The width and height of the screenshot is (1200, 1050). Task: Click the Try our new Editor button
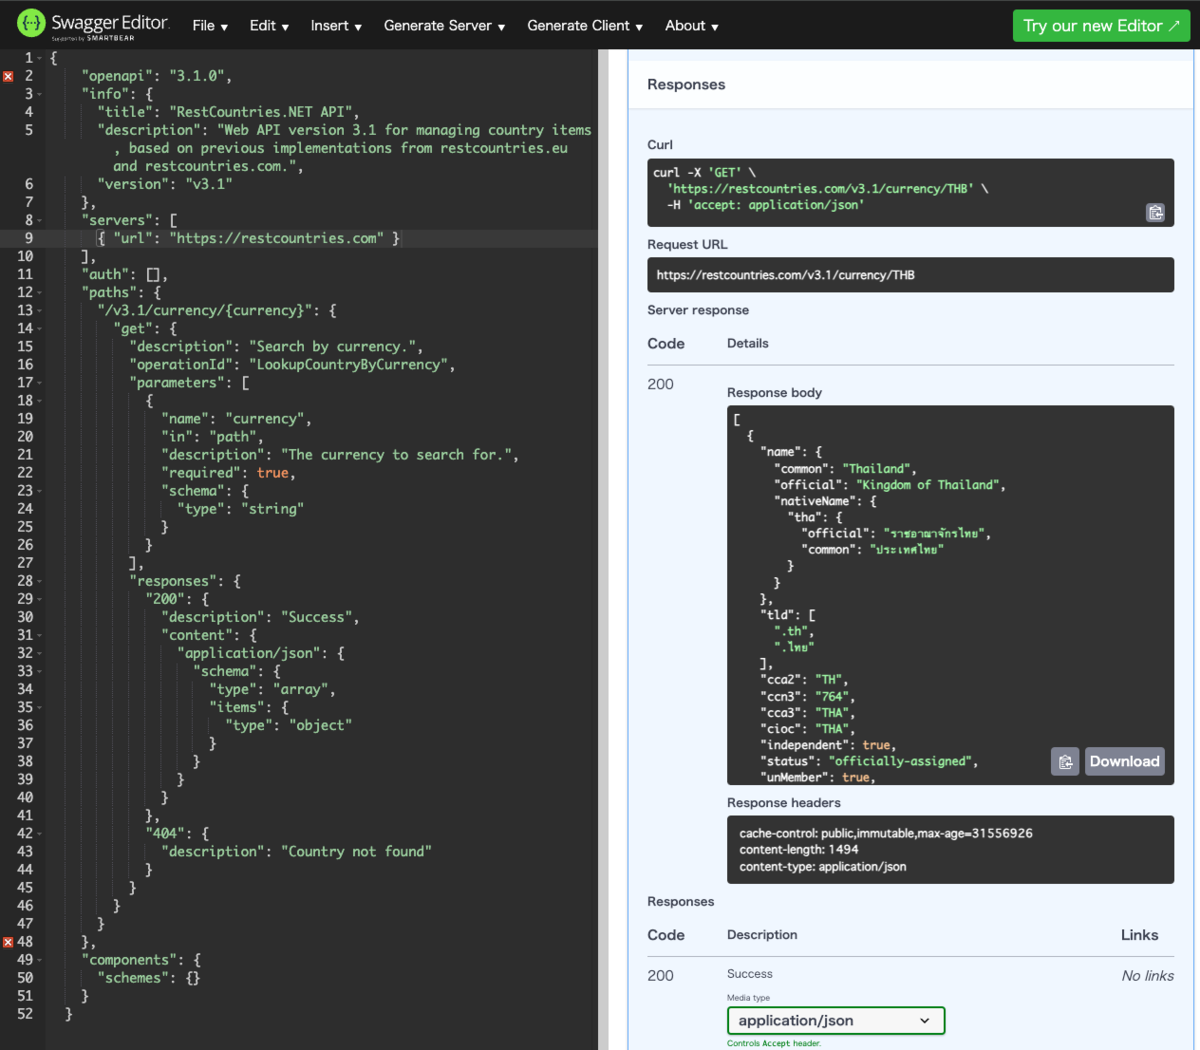[x=1101, y=25]
